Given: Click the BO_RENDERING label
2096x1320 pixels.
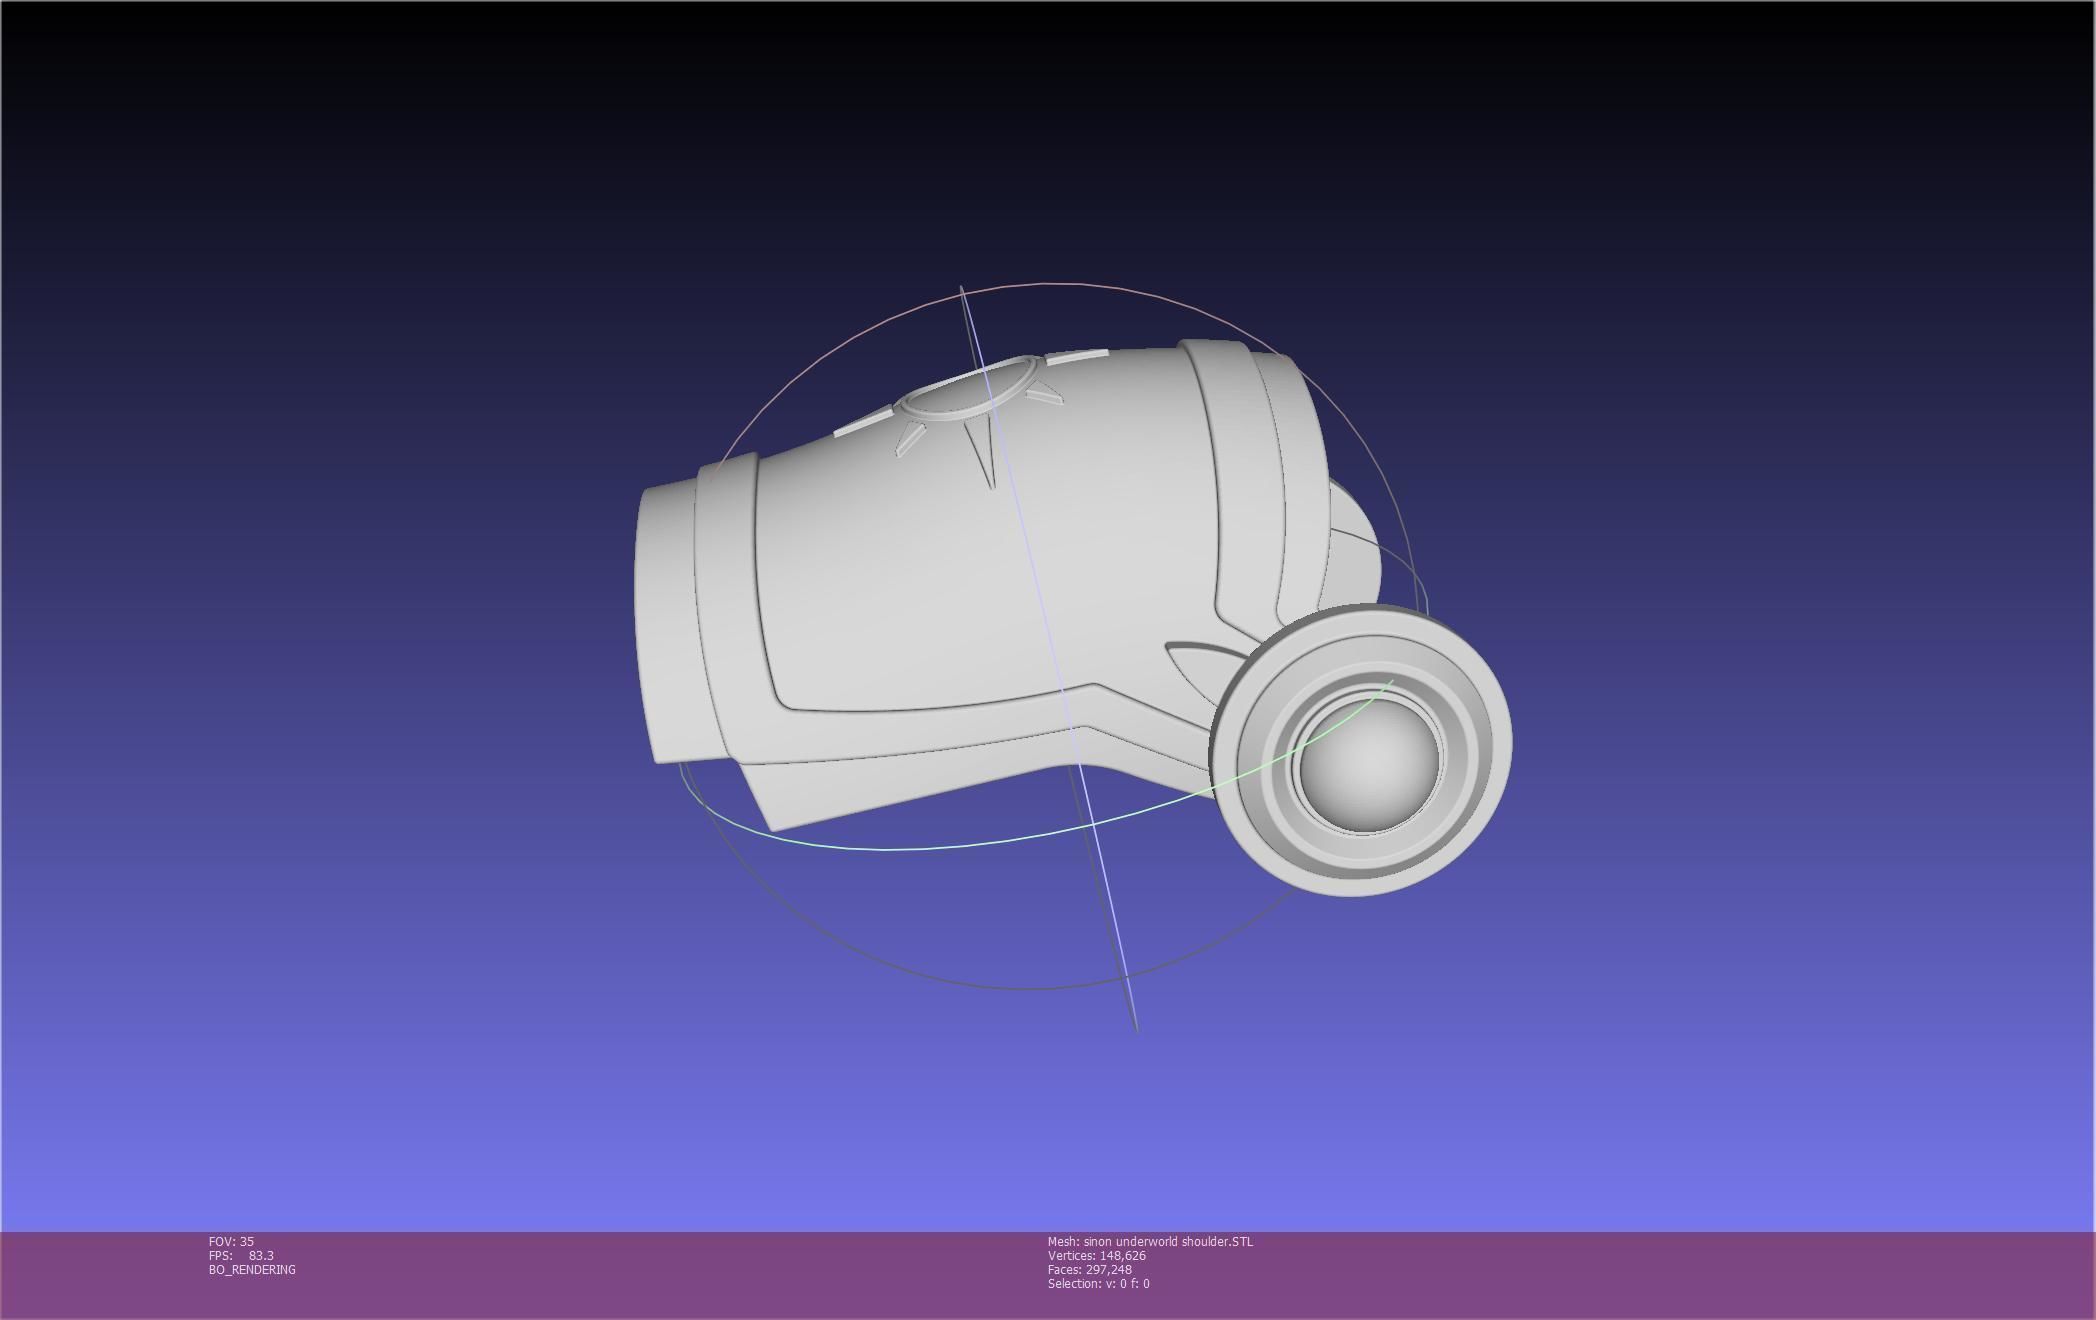Looking at the screenshot, I should 252,1269.
